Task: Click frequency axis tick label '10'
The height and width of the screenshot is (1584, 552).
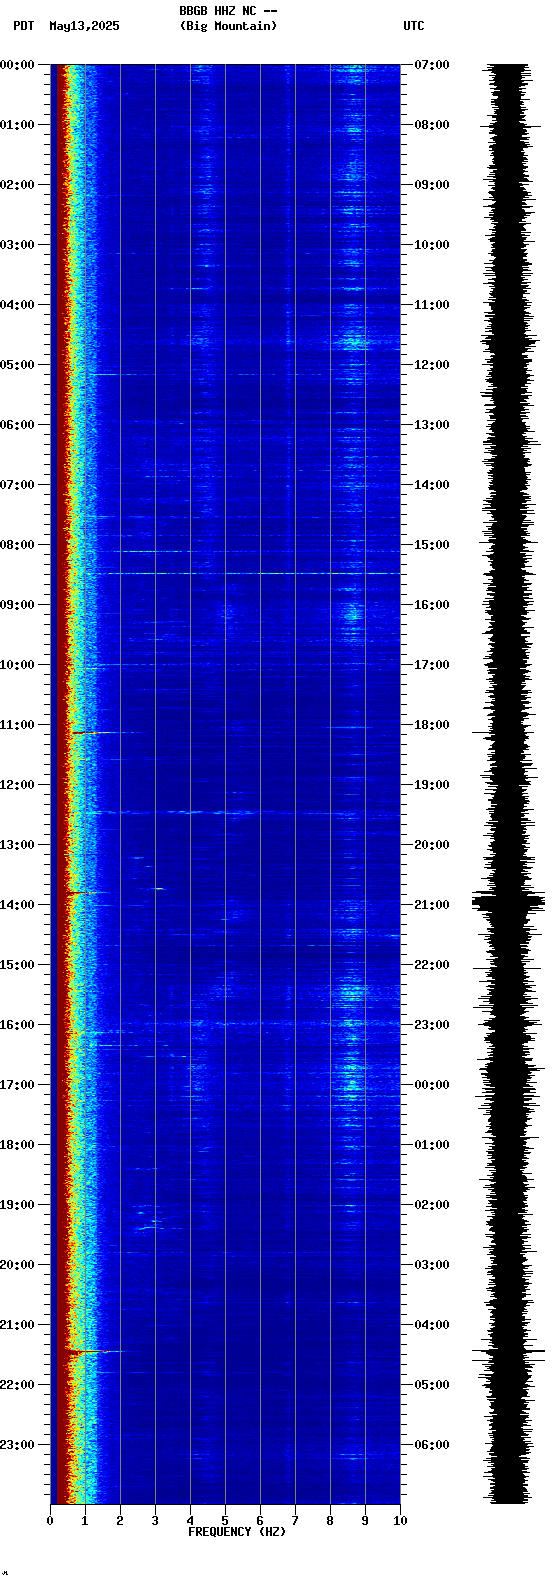Action: (x=400, y=1521)
